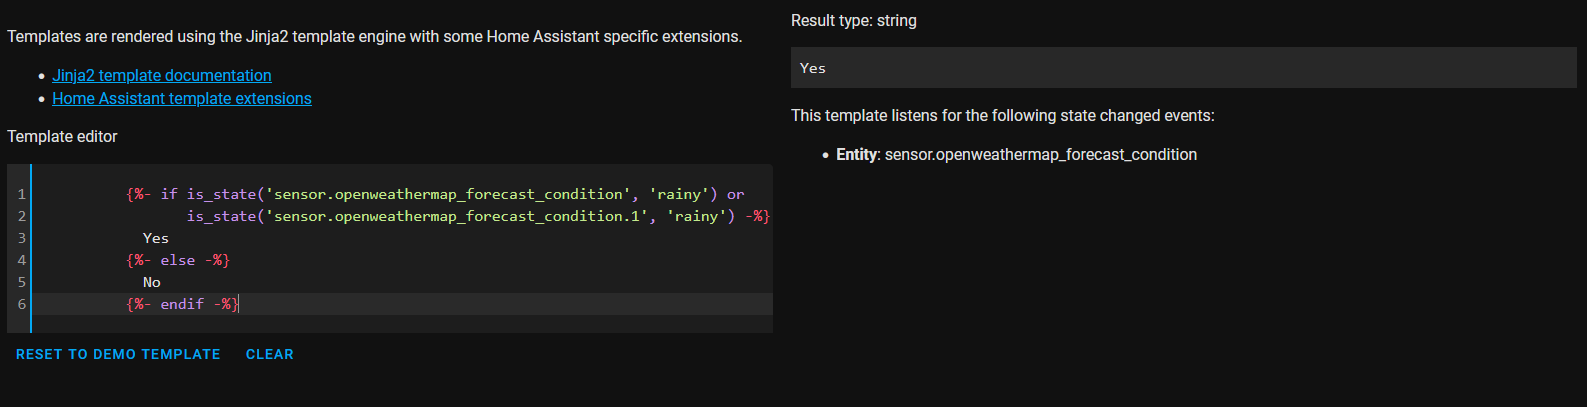Click the RESET TO DEMO TEMPLATE button

click(x=118, y=355)
